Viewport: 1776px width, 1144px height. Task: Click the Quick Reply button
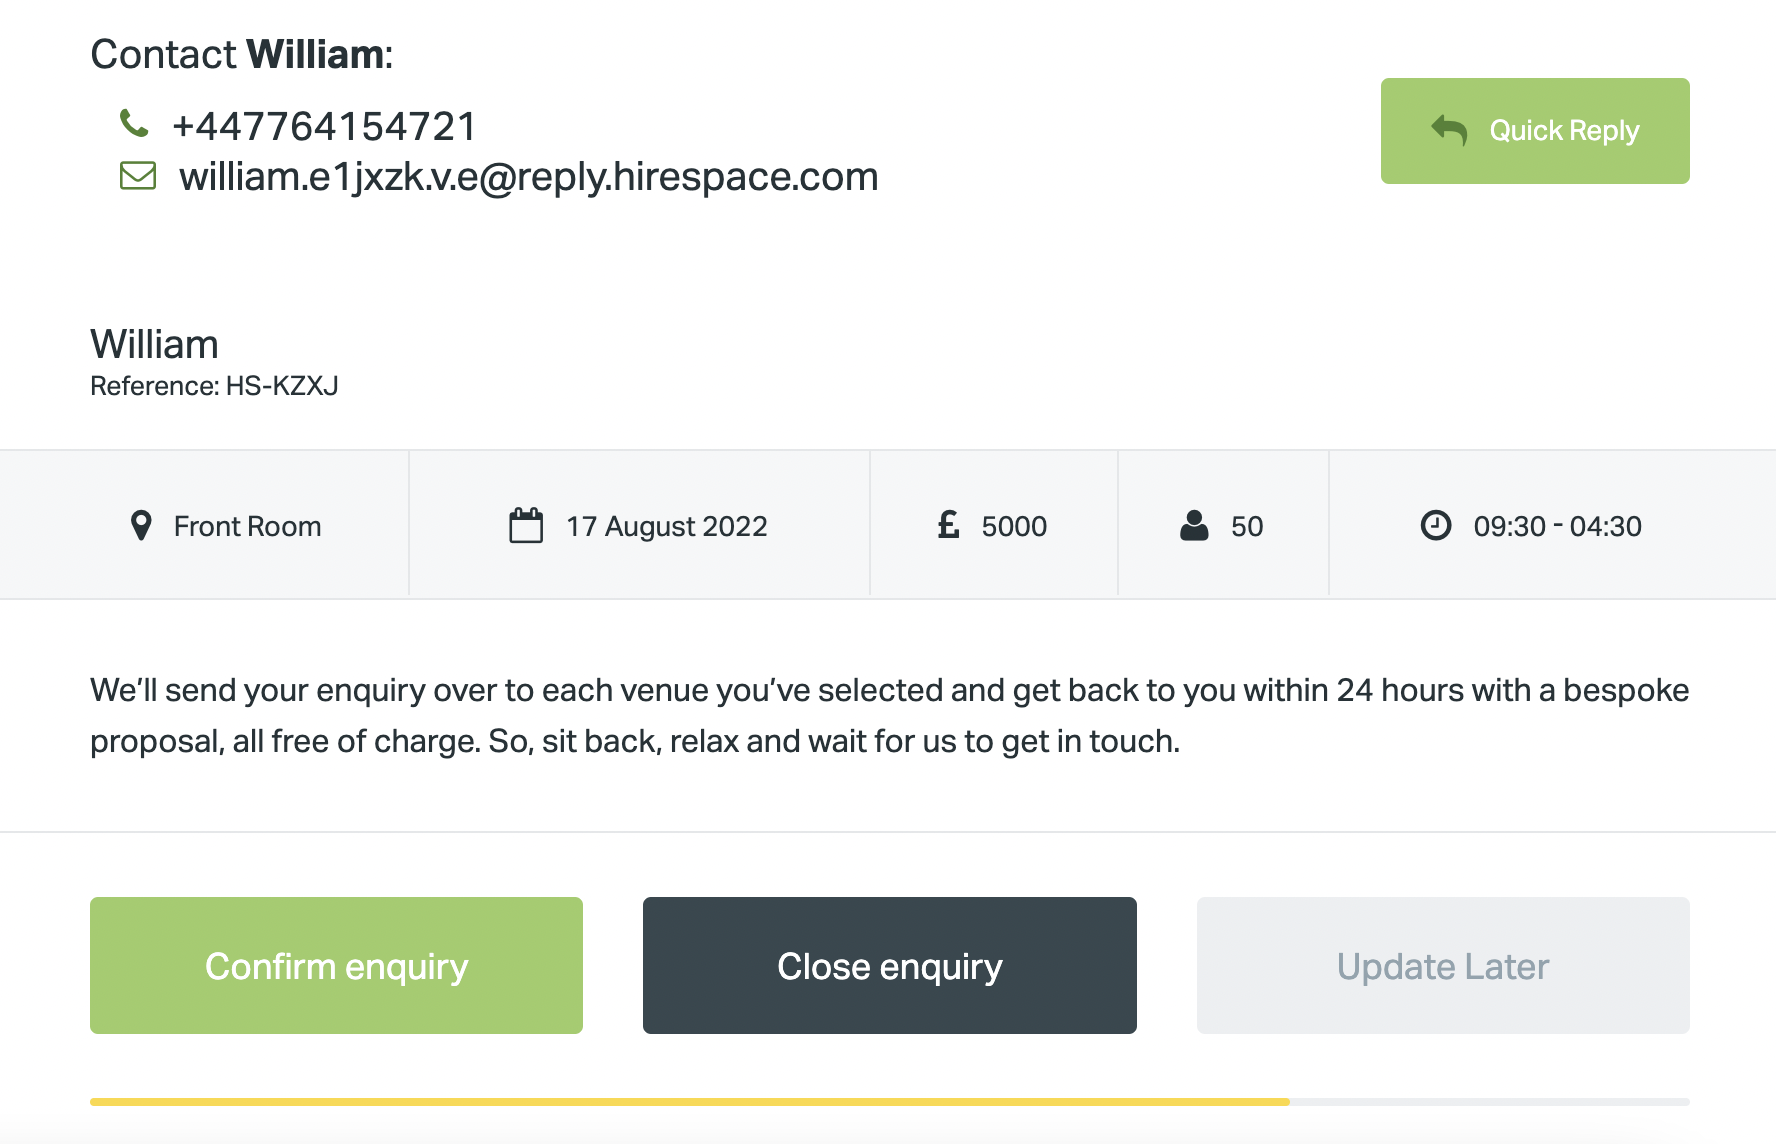click(1535, 131)
